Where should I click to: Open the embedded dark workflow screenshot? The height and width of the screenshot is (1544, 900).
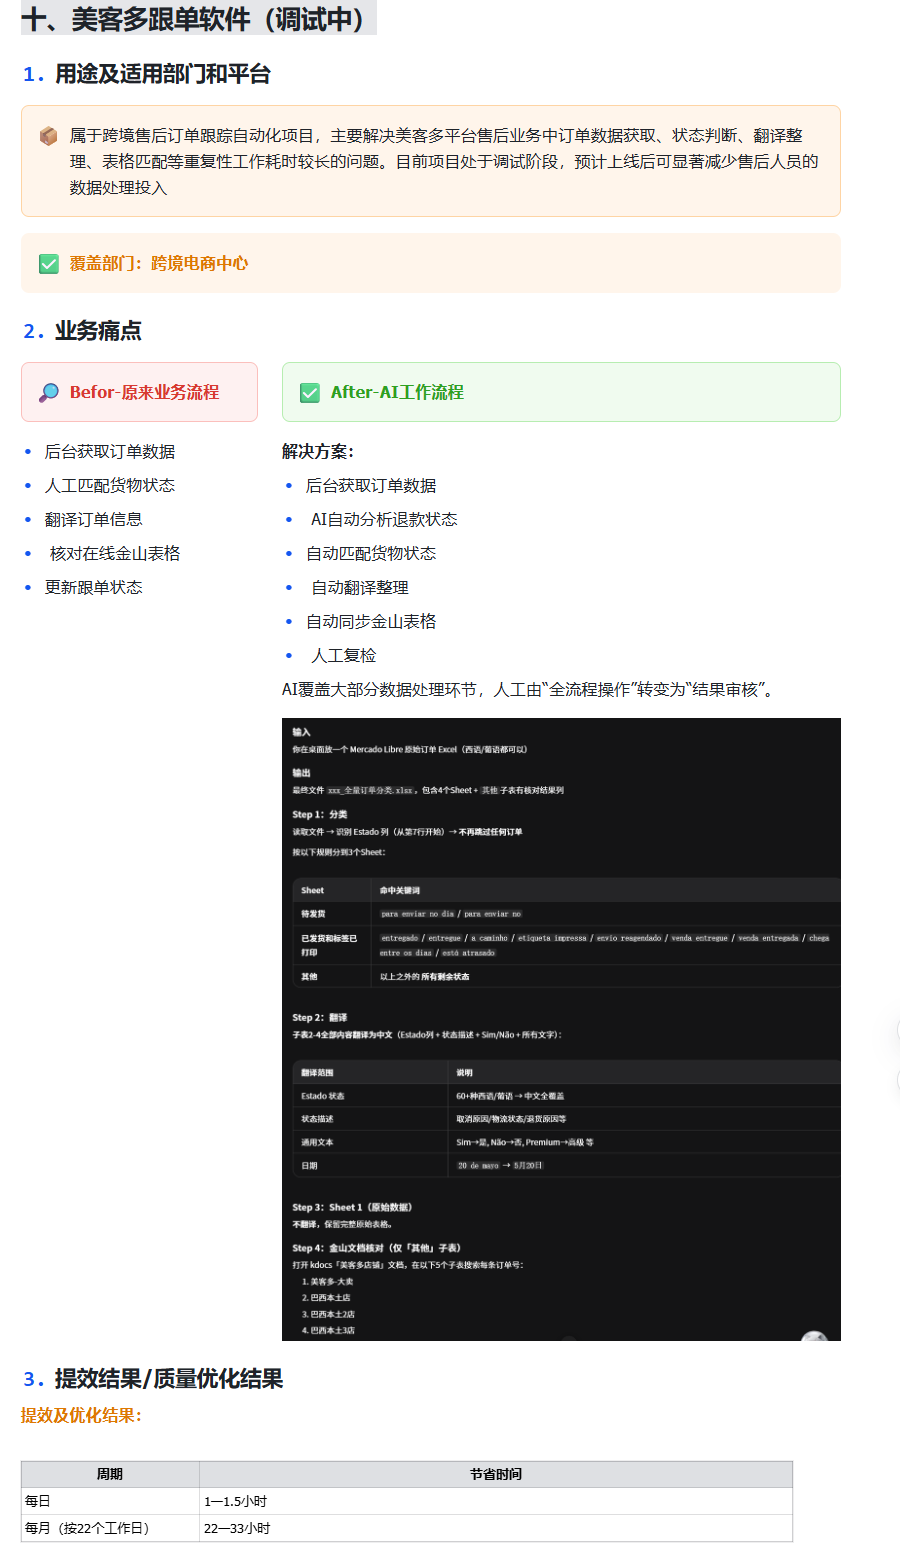pyautogui.click(x=561, y=1029)
